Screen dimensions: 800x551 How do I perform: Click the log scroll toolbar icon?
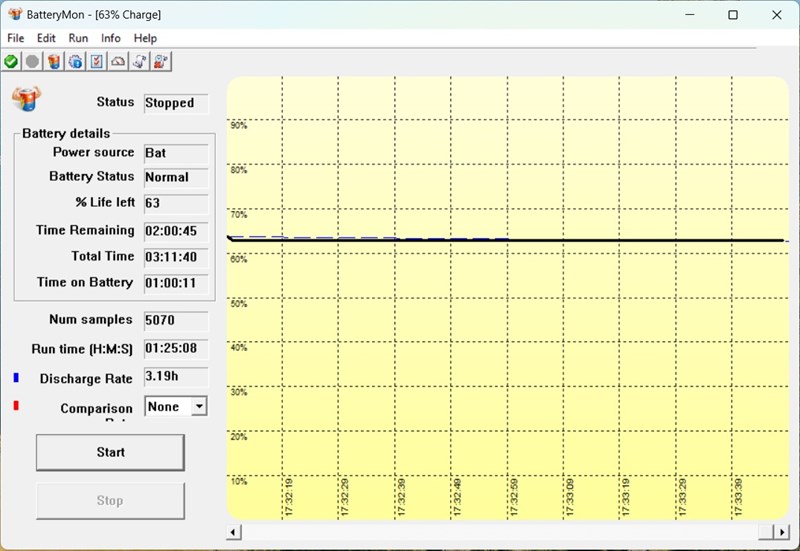click(139, 62)
